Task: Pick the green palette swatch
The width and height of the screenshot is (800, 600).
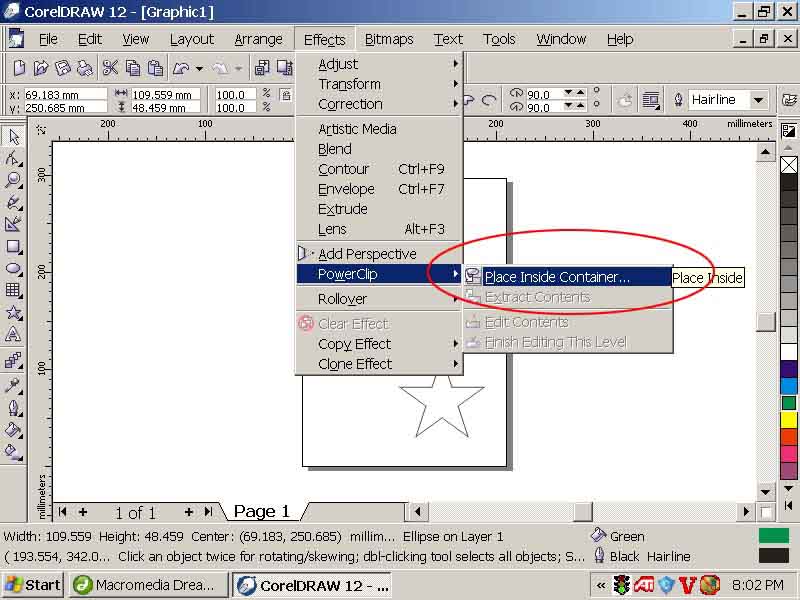Action: pyautogui.click(x=789, y=403)
